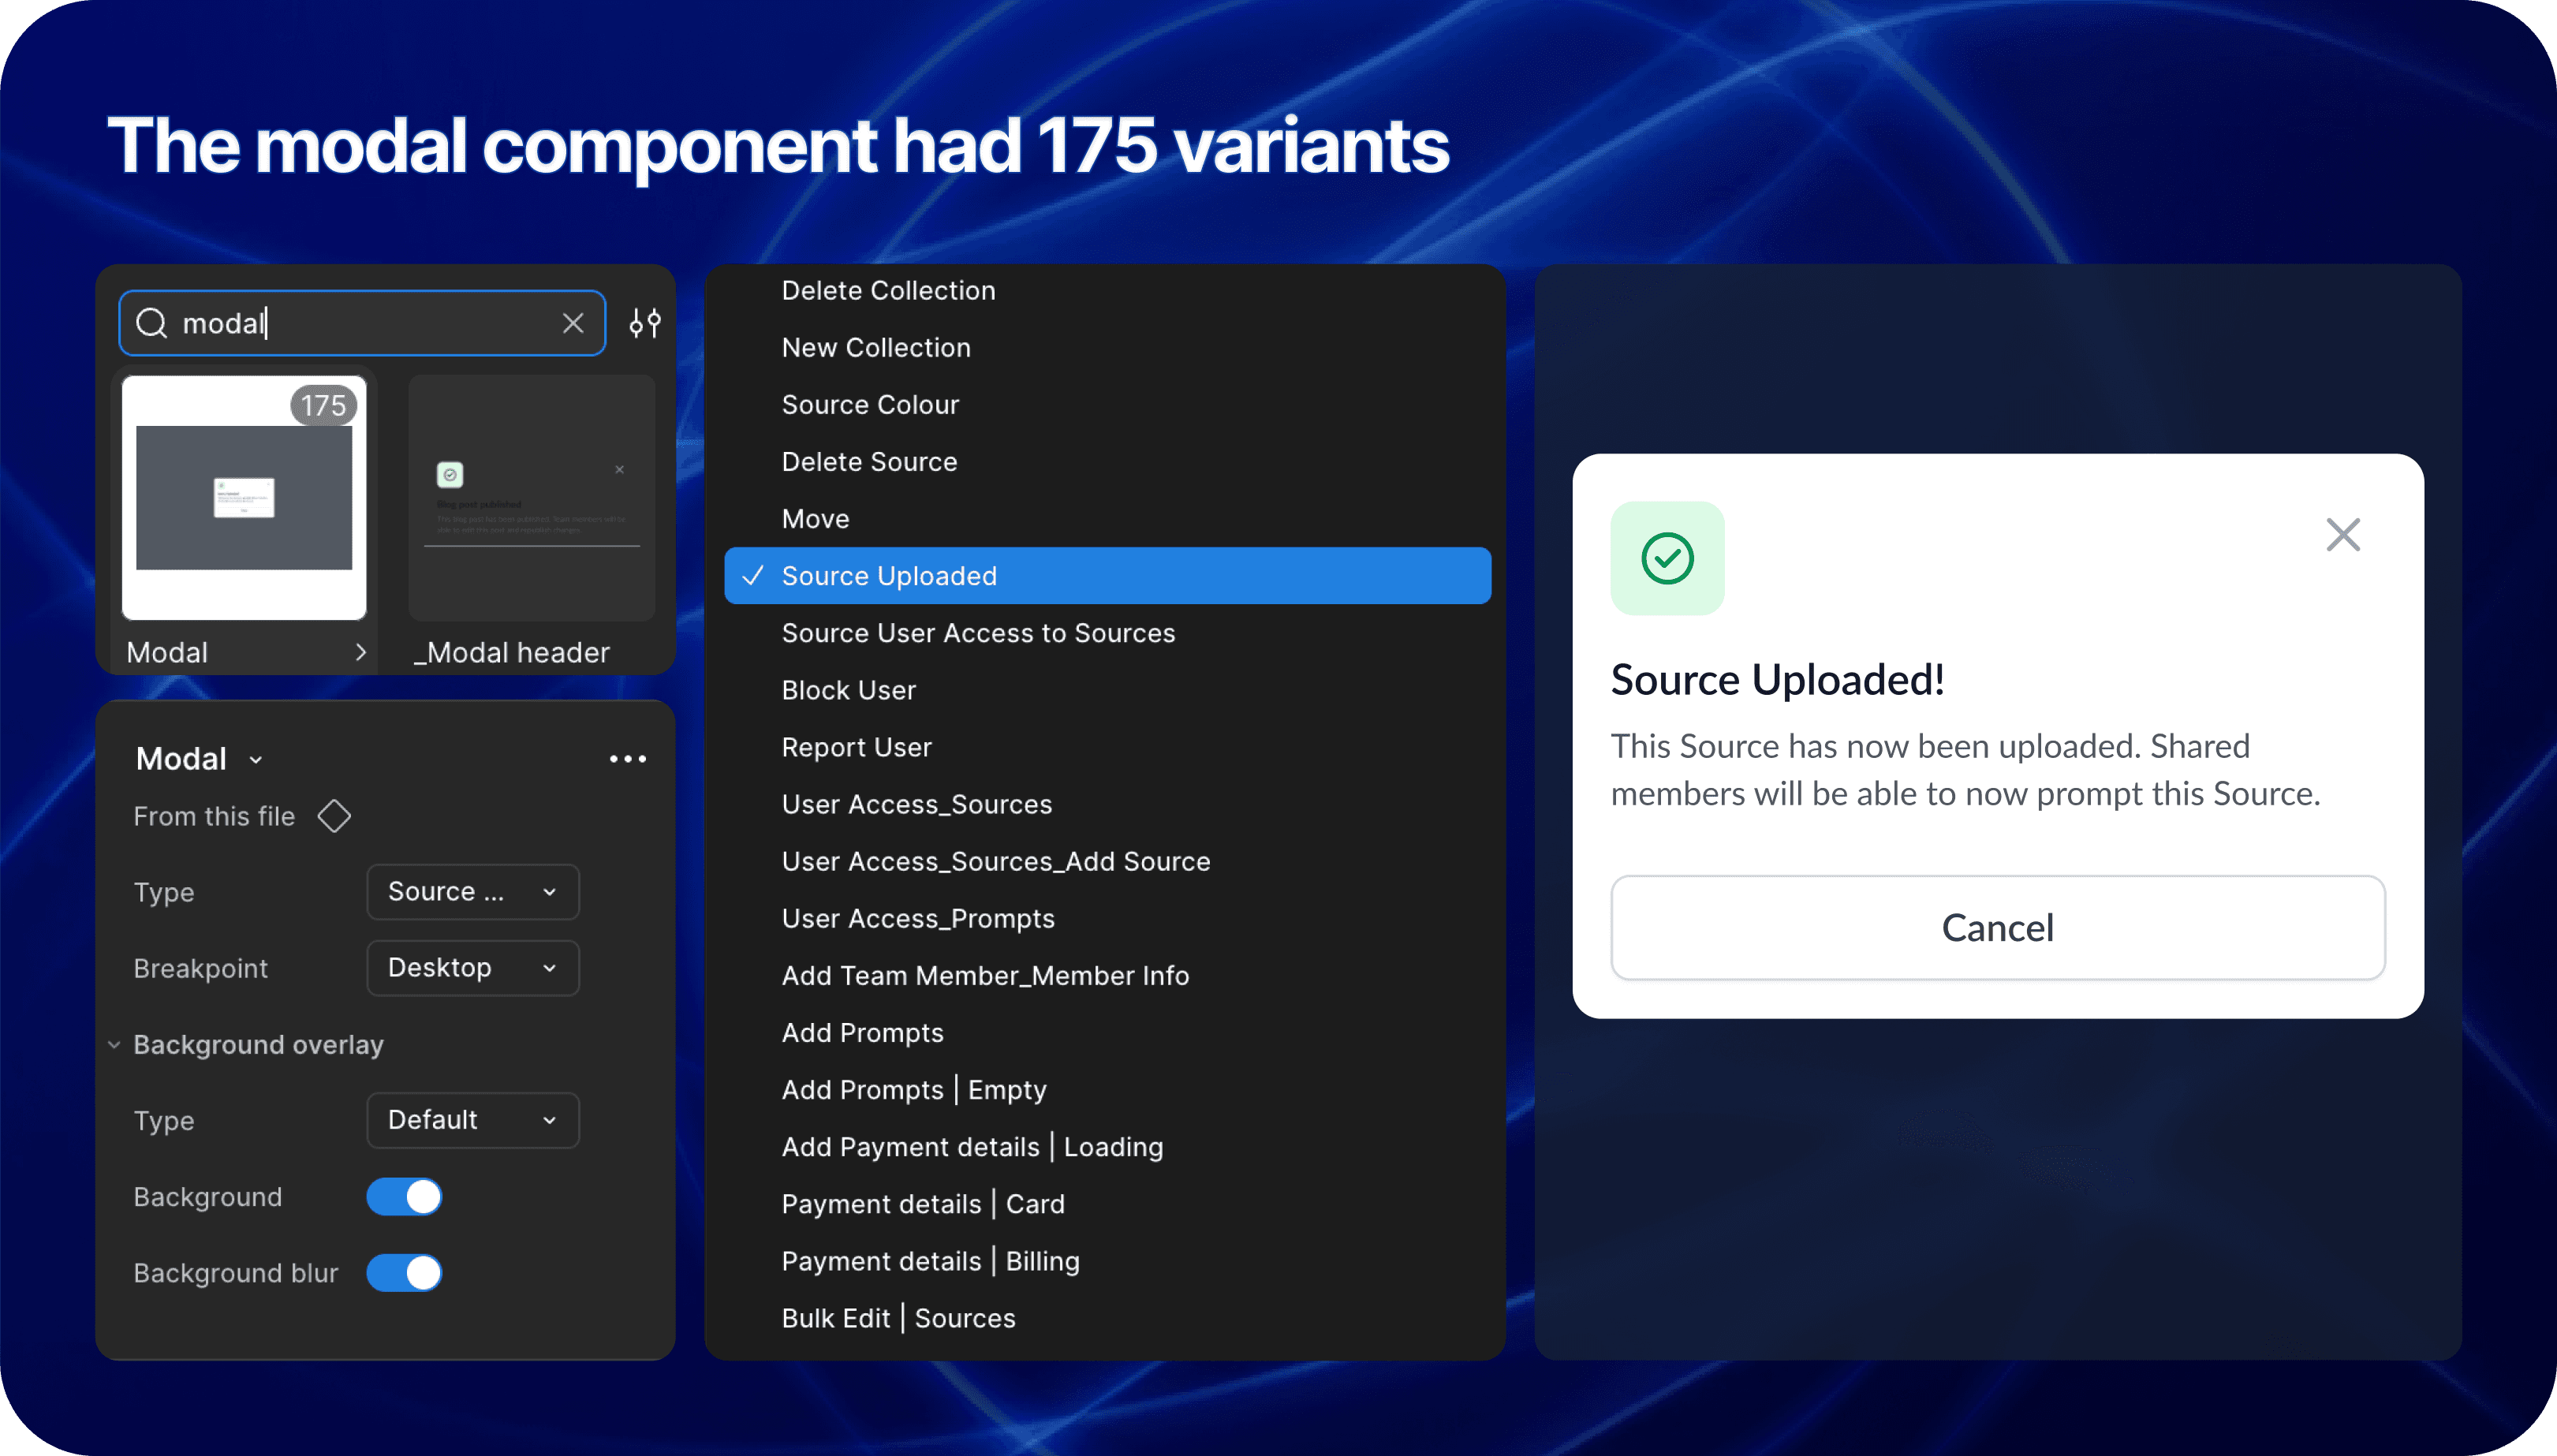
Task: Open the Breakpoint Desktop dropdown
Action: (472, 968)
